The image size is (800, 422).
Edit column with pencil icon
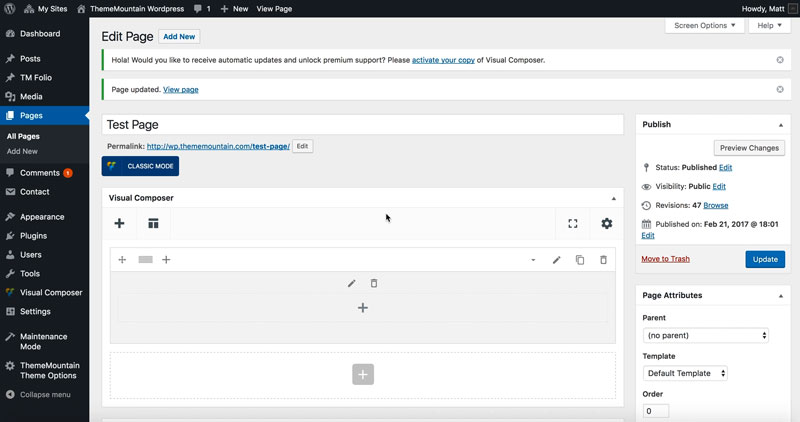(352, 283)
